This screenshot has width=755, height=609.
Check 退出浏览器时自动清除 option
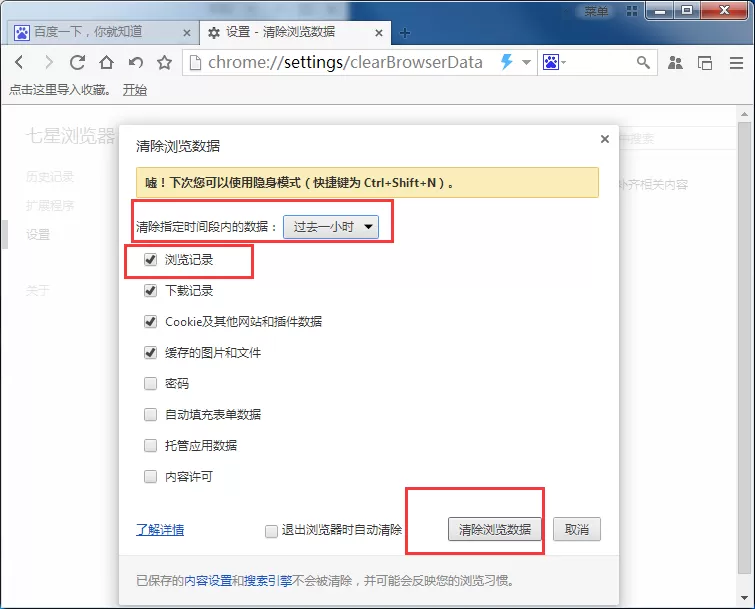(271, 531)
